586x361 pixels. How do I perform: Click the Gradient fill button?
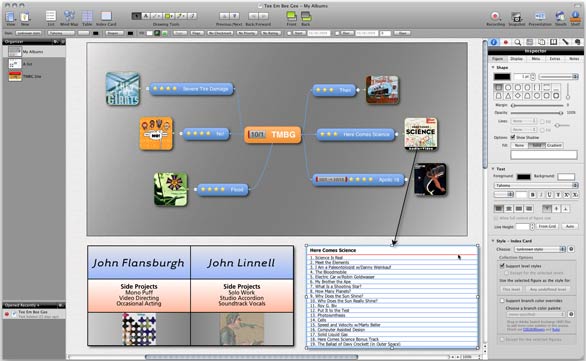pyautogui.click(x=554, y=145)
